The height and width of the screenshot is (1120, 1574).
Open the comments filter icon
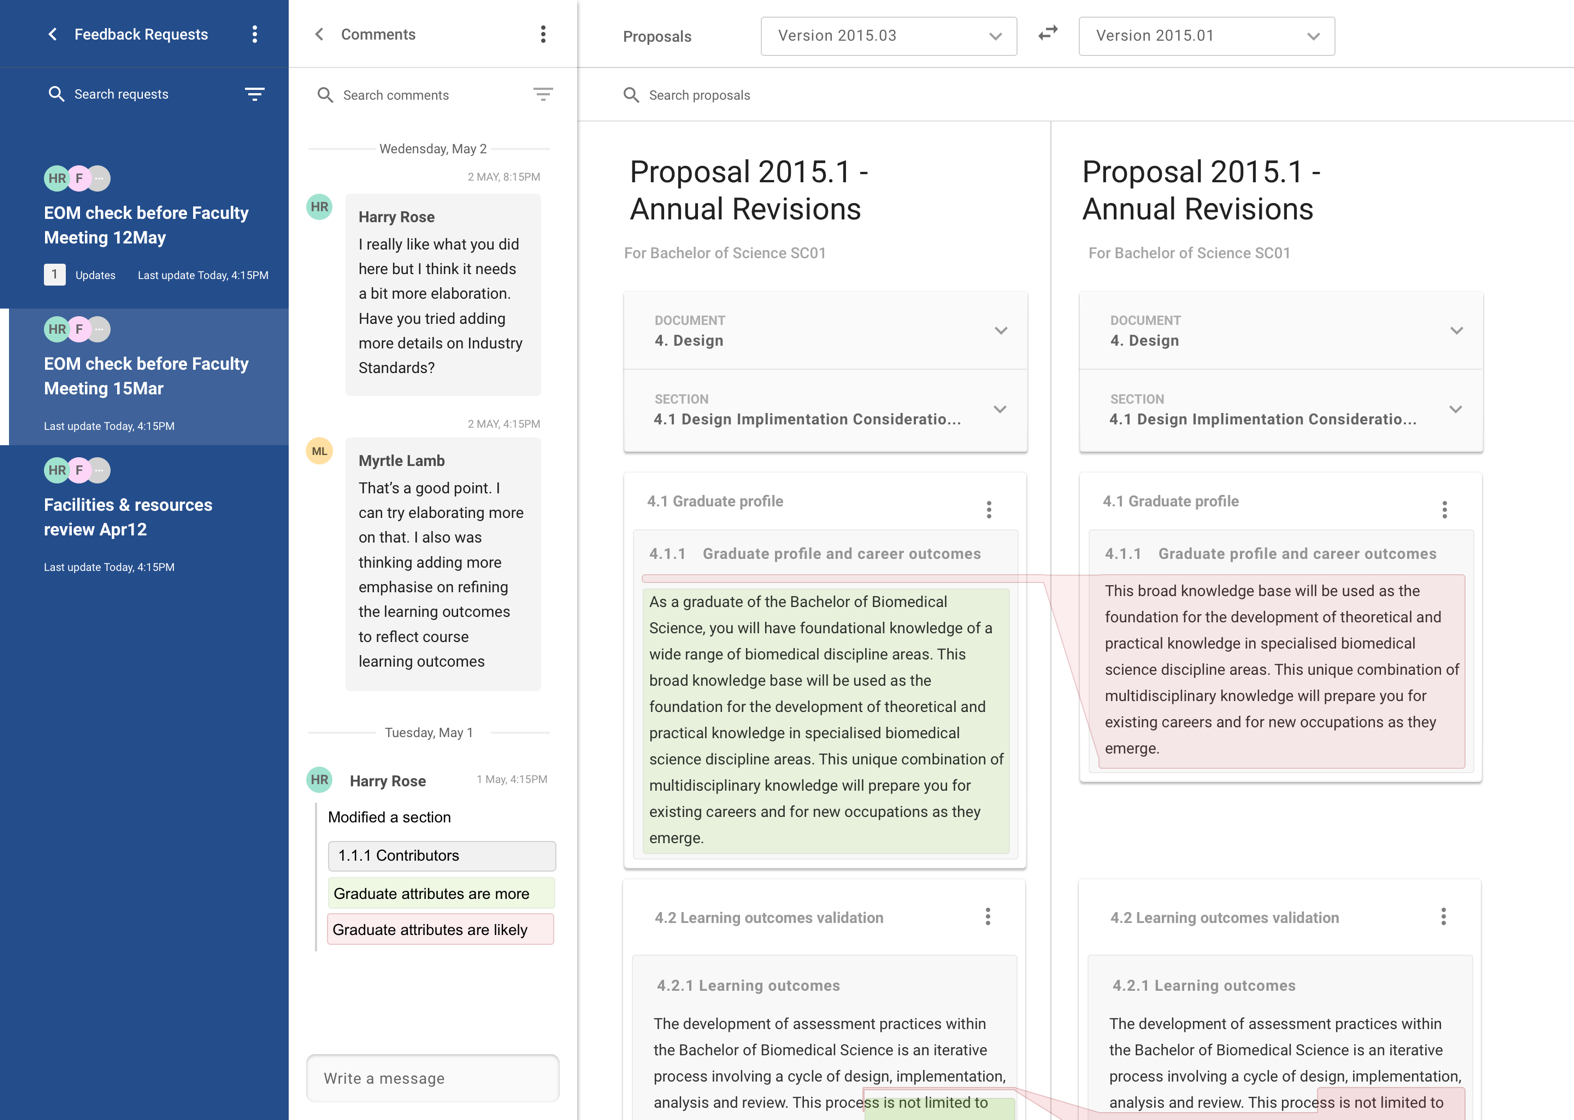(x=543, y=94)
